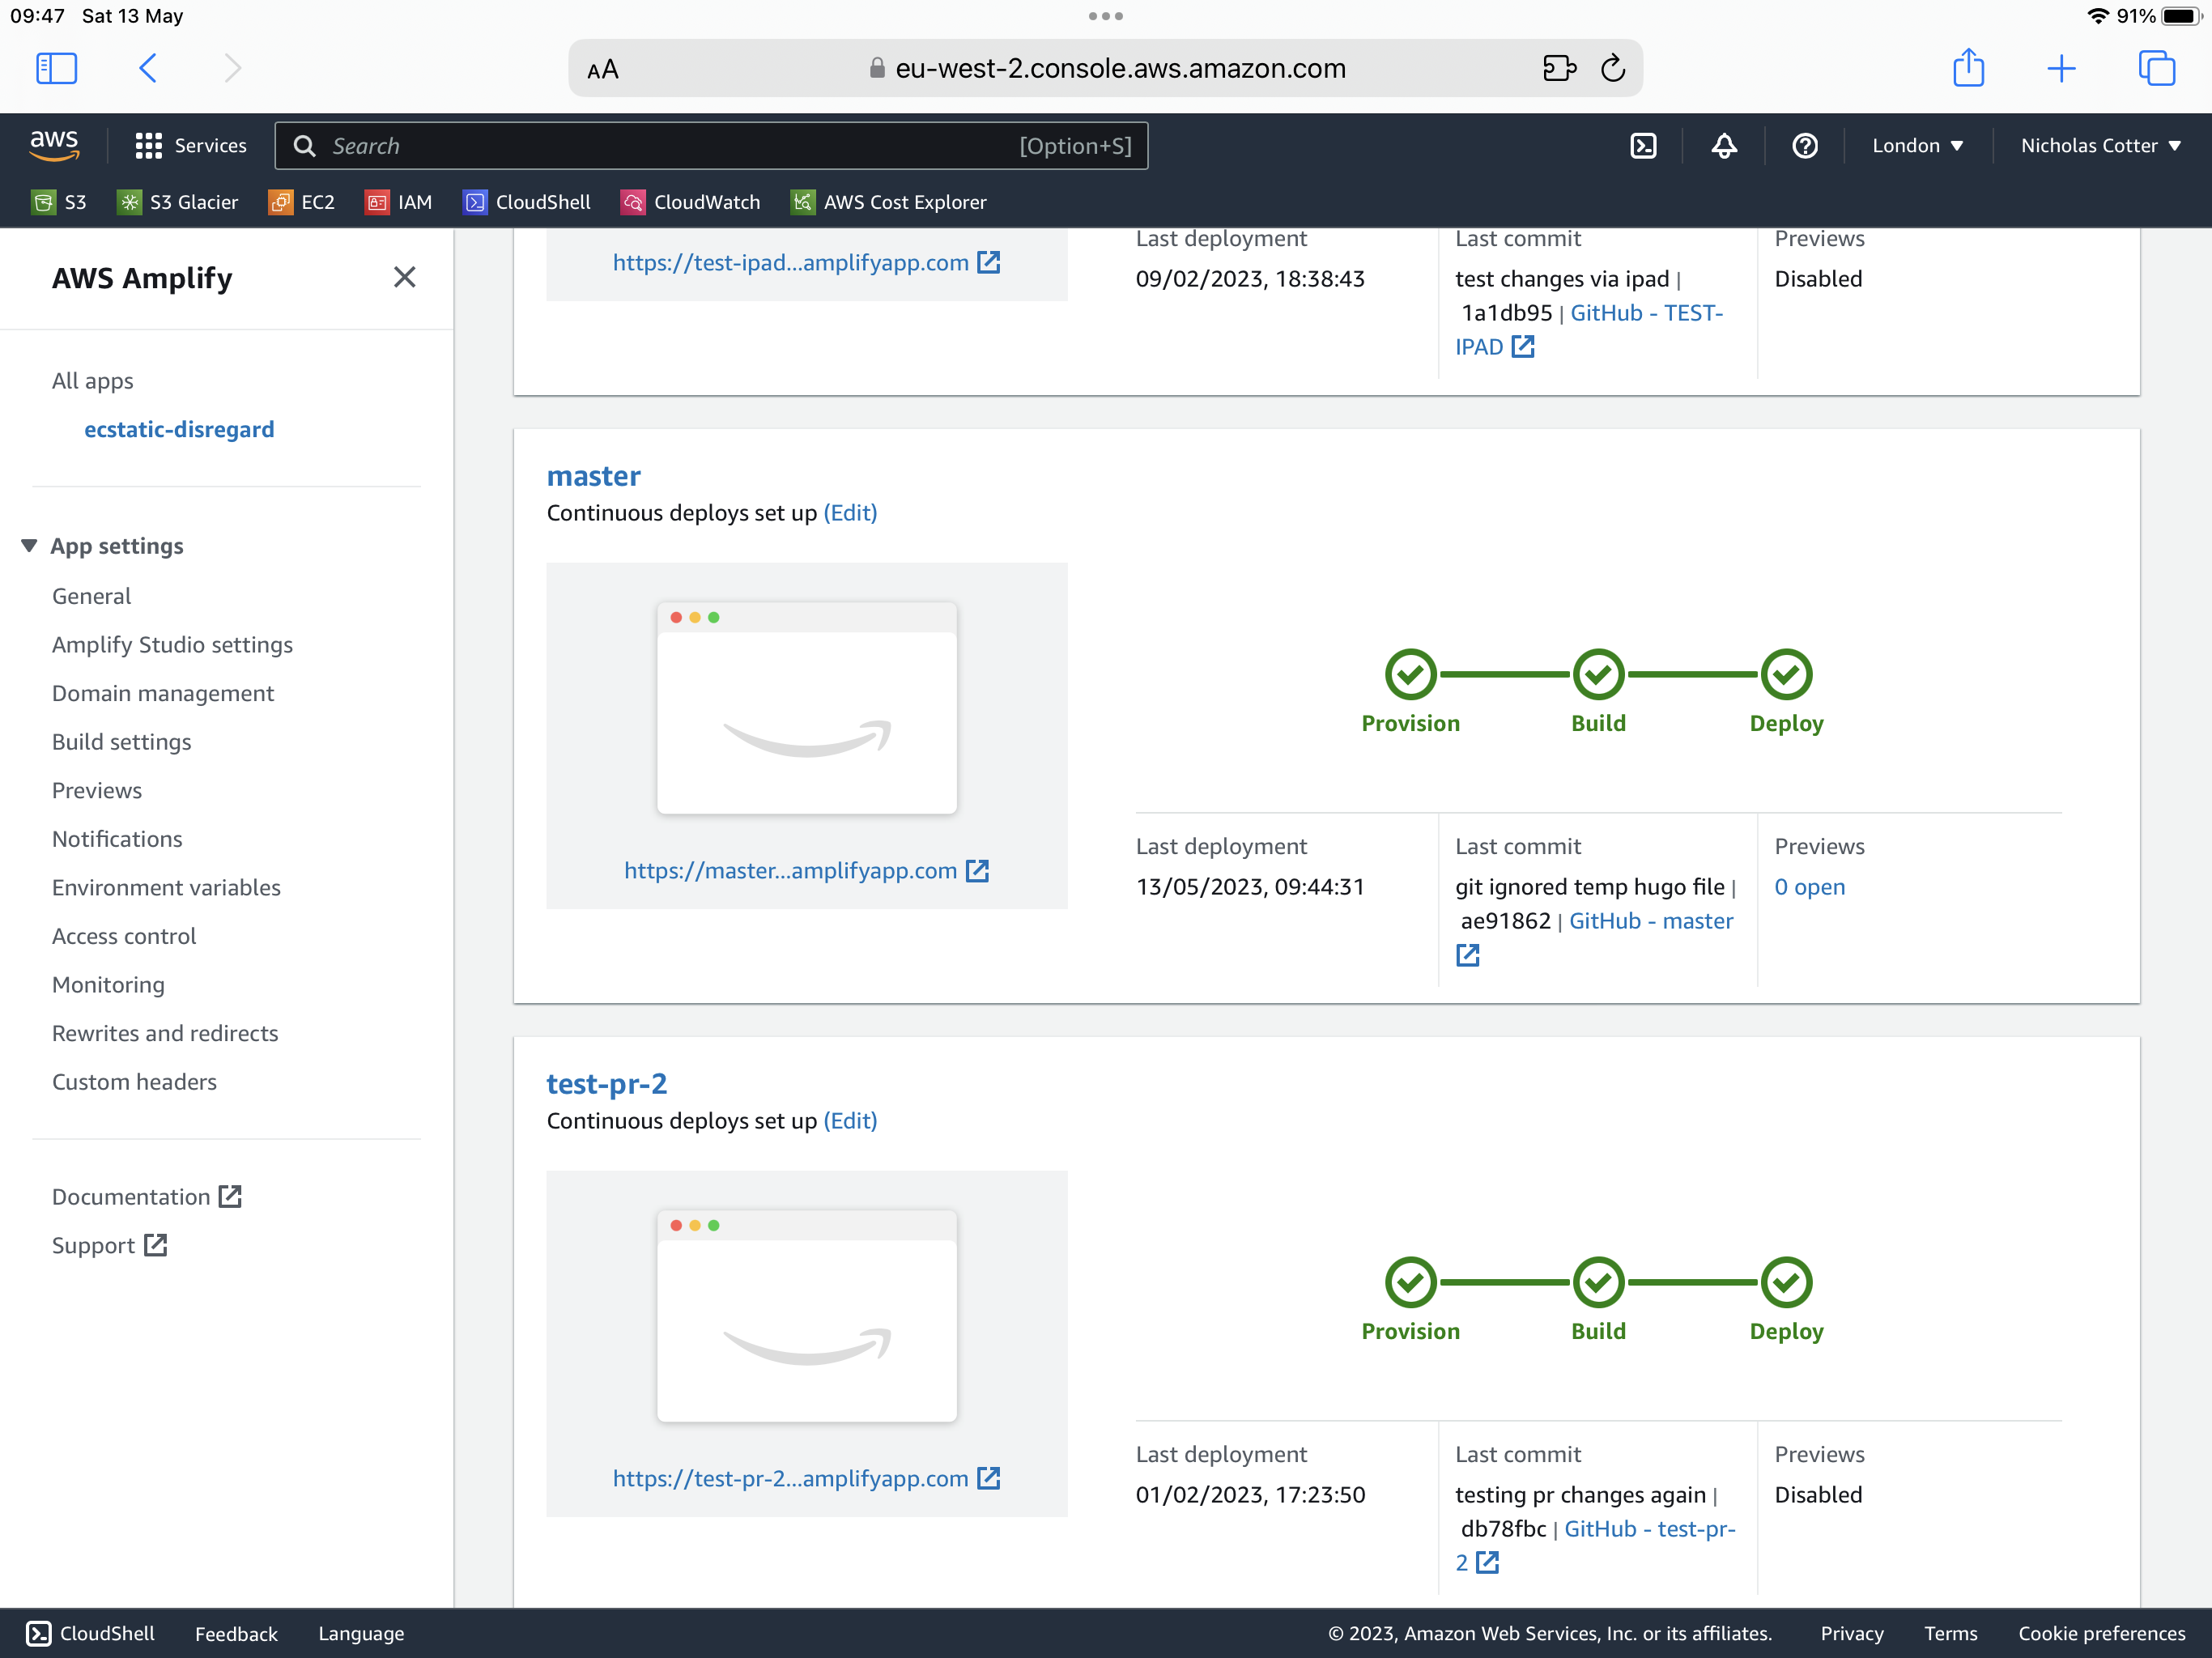2212x1658 pixels.
Task: Click the master branch Build check icon
Action: [1598, 674]
